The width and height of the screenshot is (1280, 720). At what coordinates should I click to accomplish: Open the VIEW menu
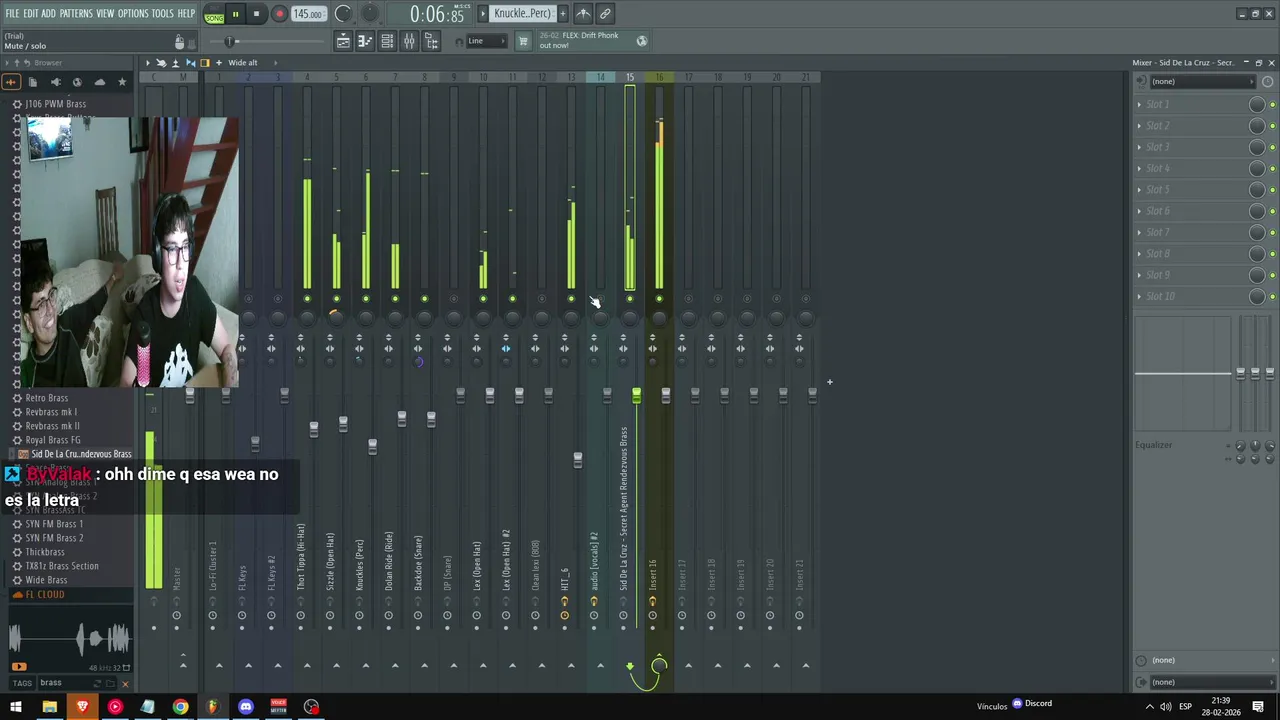[105, 14]
